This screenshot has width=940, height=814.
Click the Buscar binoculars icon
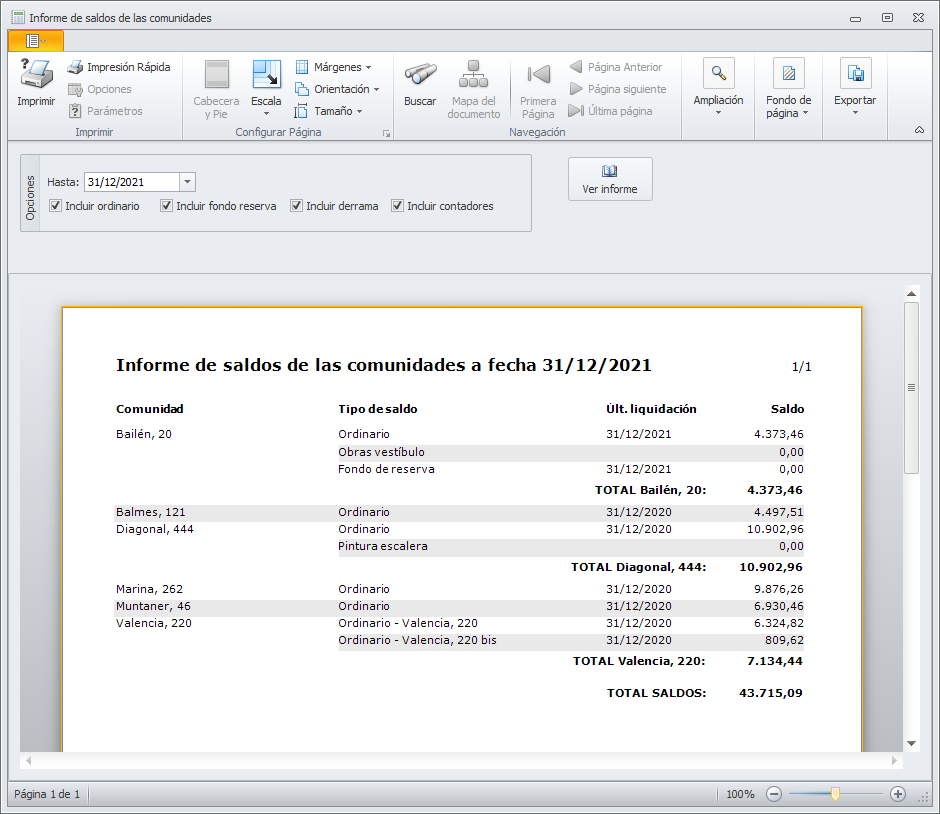pos(420,76)
